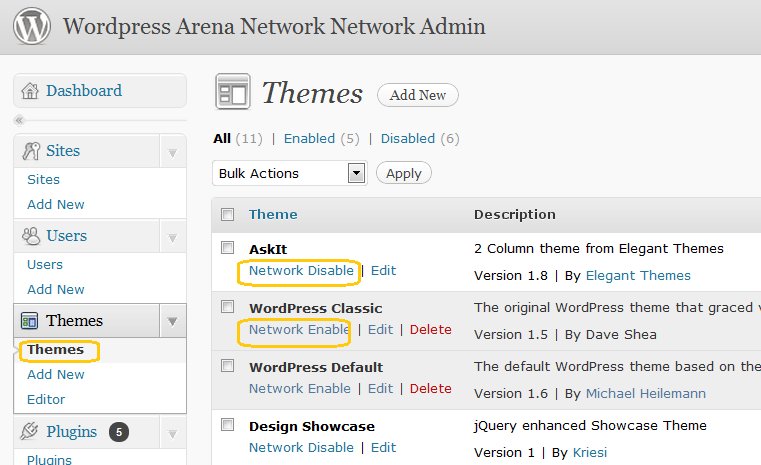Click the Description column header
Viewport: 761px width, 465px height.
[515, 215]
